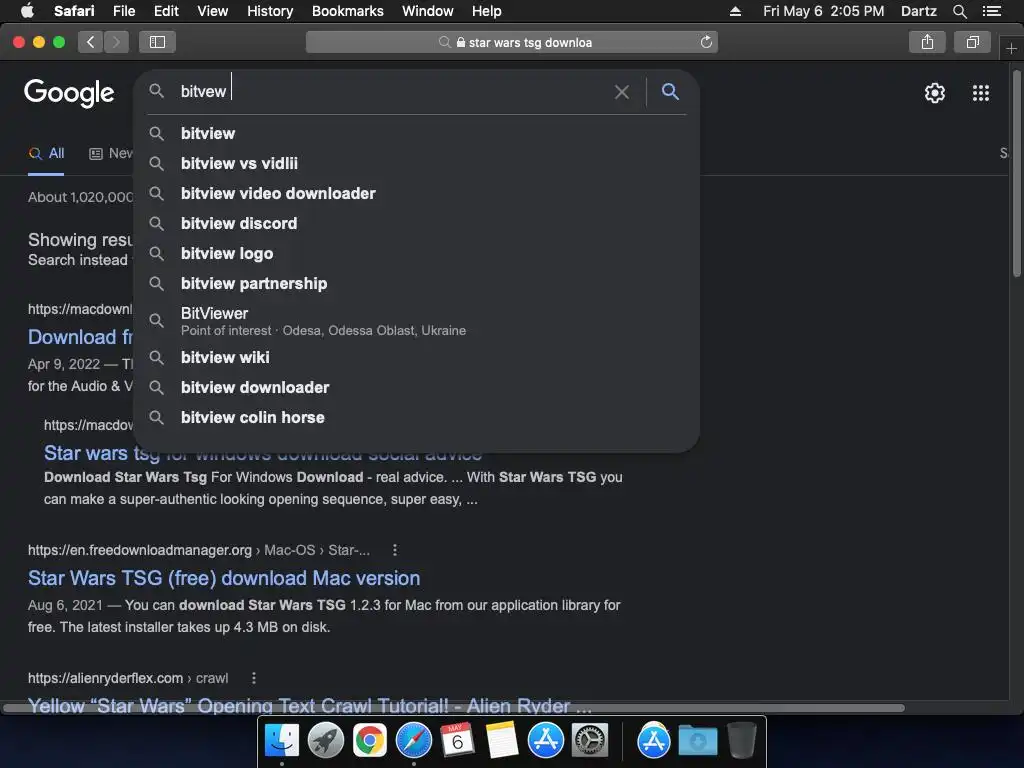Viewport: 1024px width, 768px height.
Task: Open the Google apps grid
Action: click(980, 93)
